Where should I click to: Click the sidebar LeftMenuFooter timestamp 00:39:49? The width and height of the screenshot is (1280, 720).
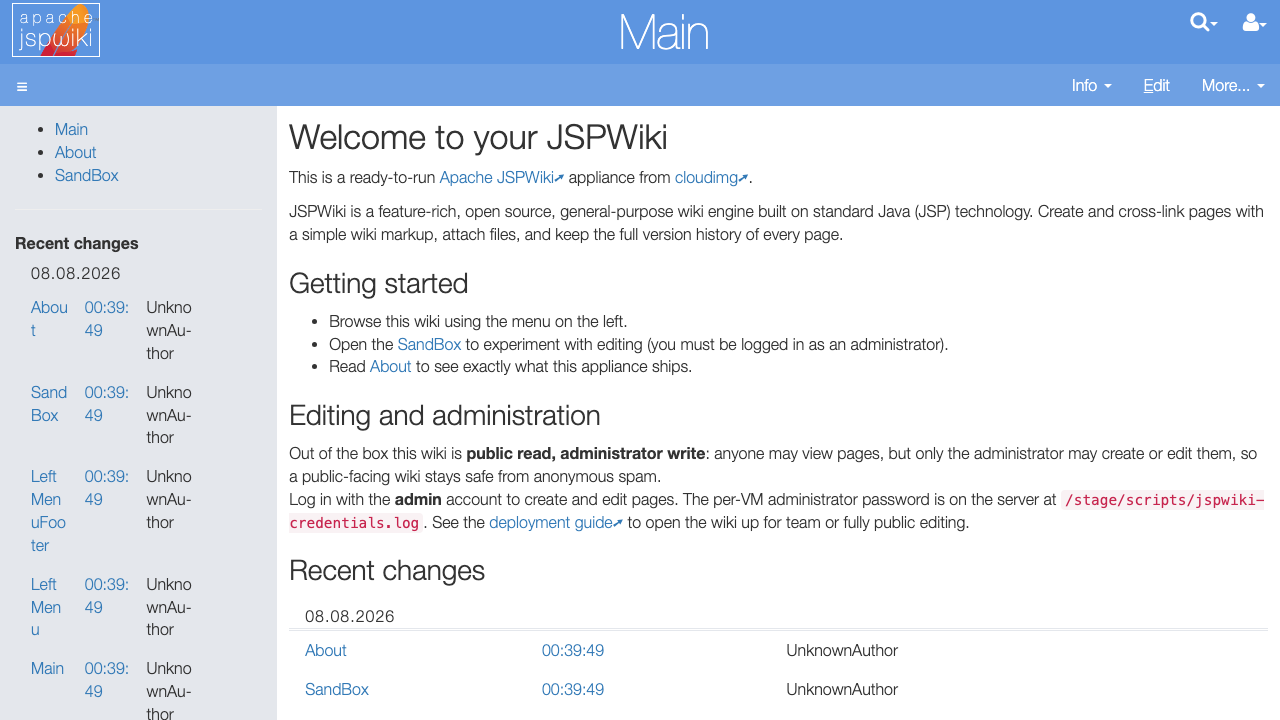coord(106,488)
